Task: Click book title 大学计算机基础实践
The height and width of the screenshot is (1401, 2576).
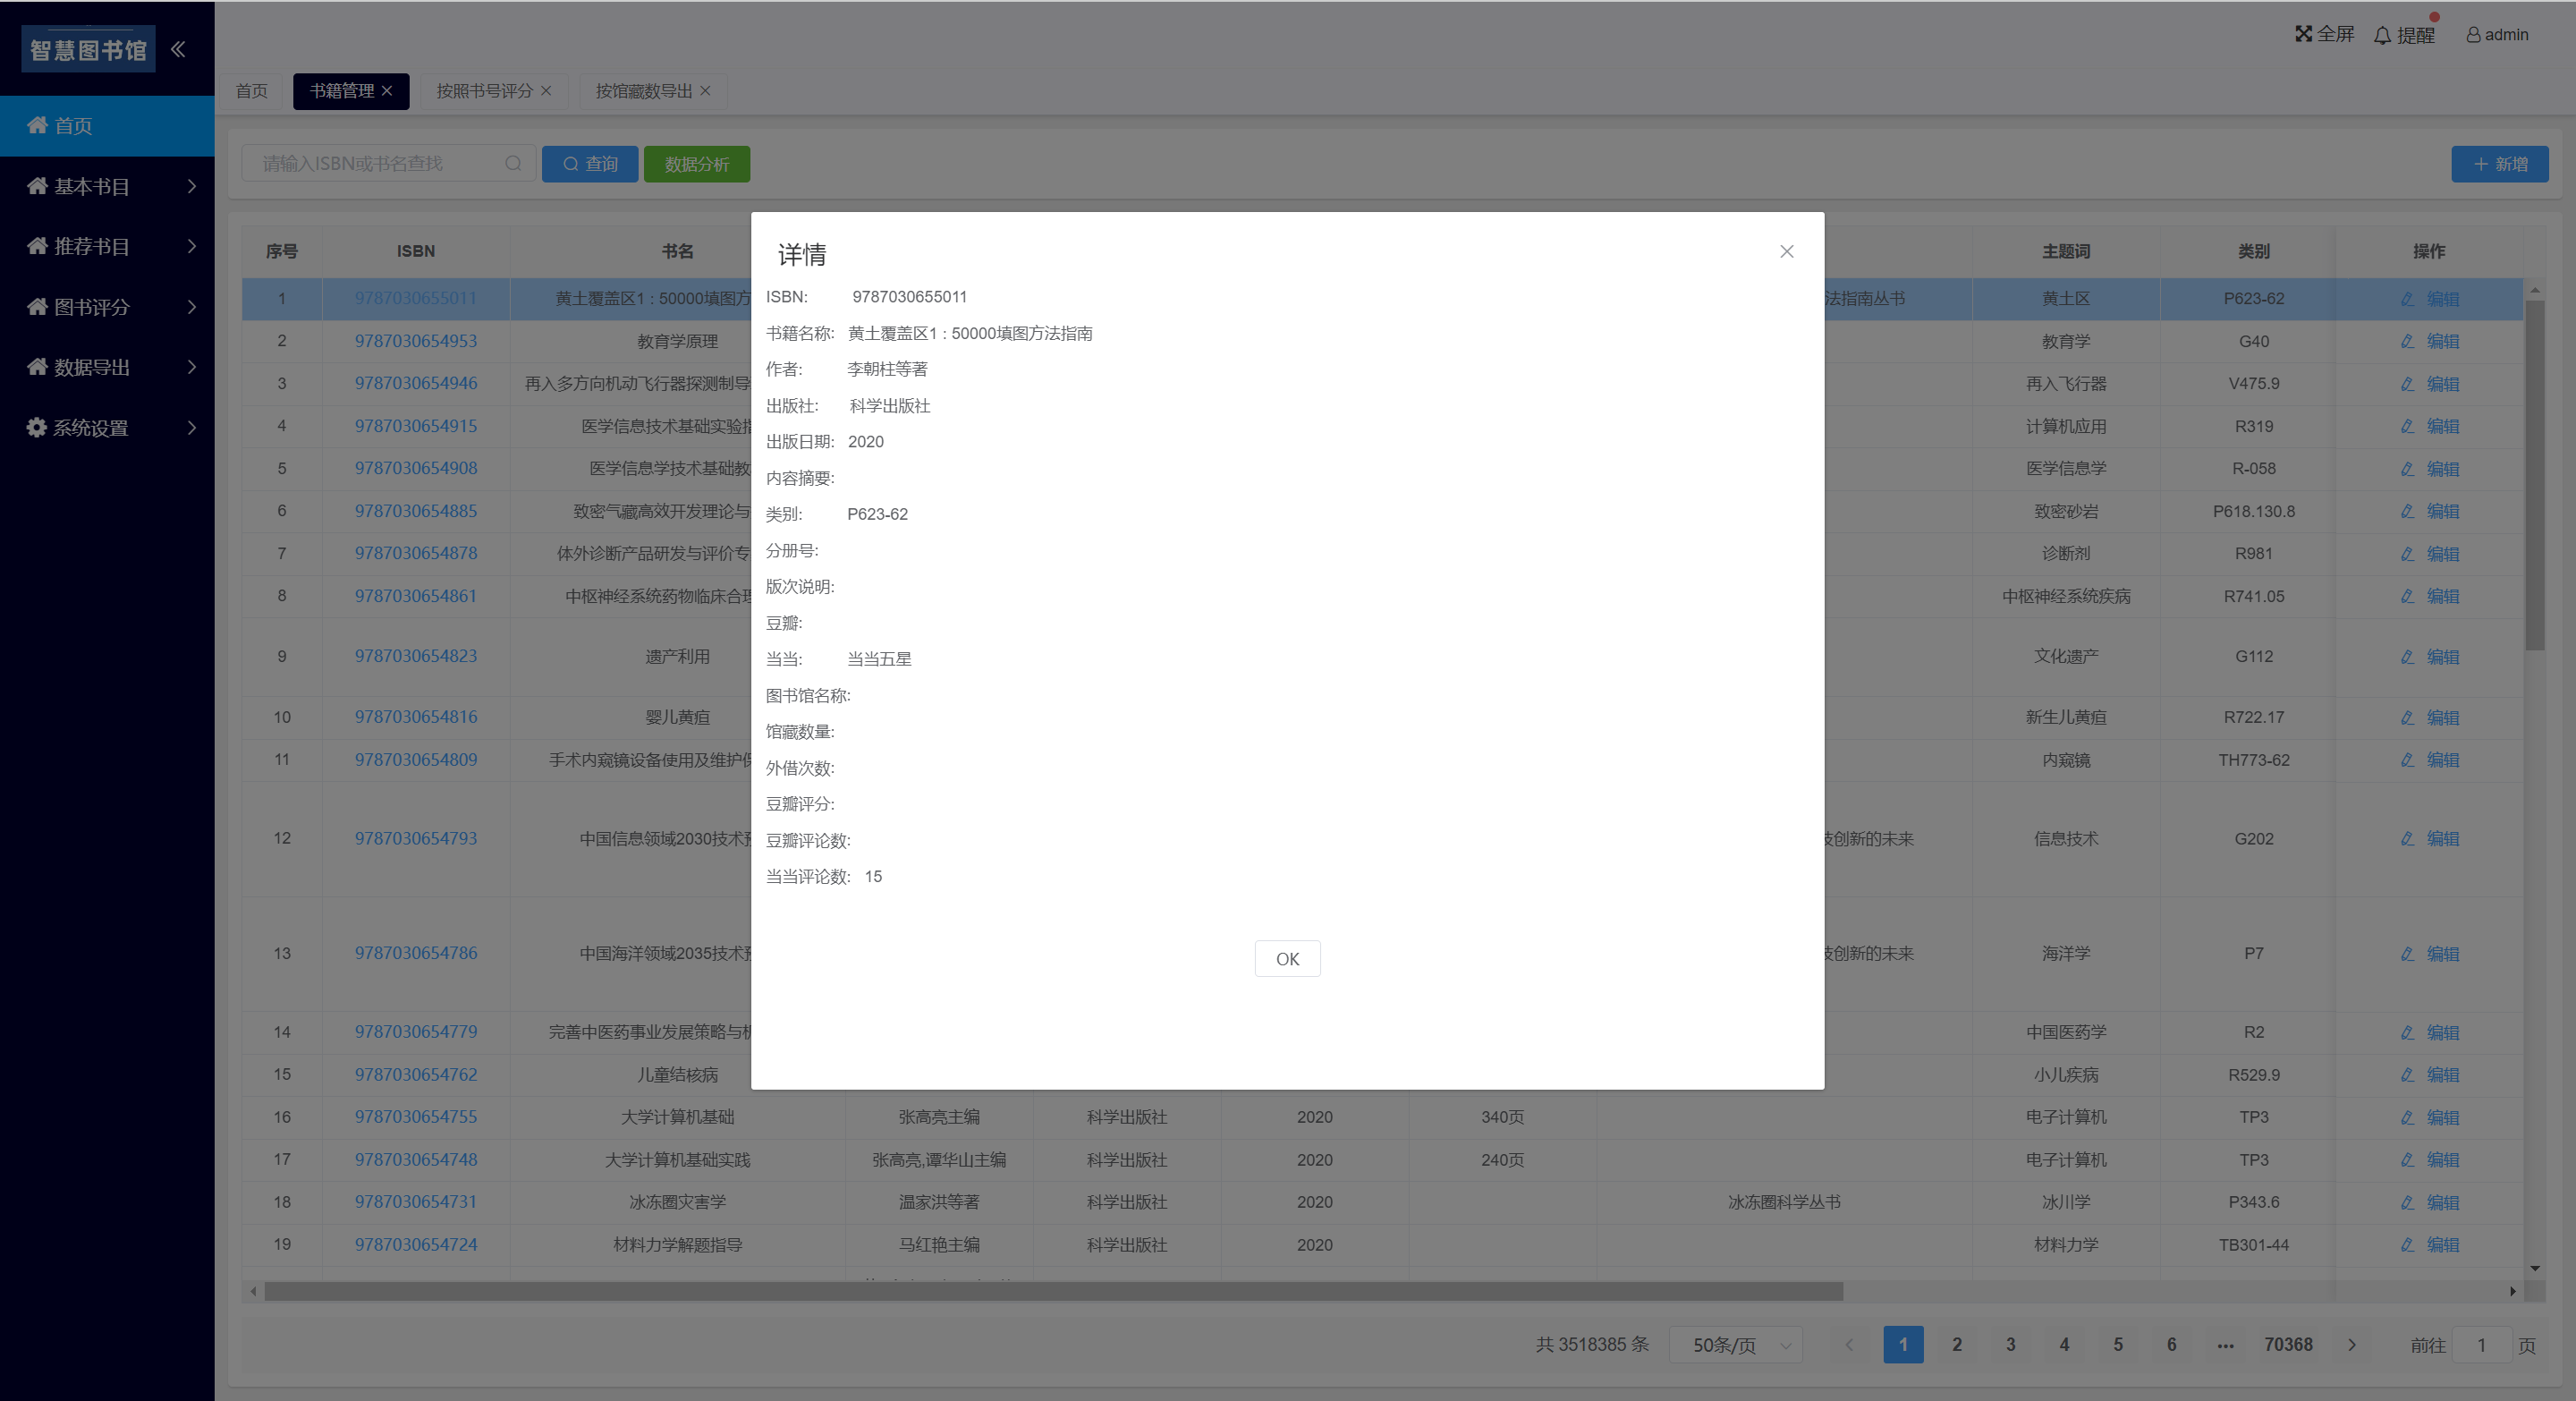Action: pyautogui.click(x=677, y=1160)
